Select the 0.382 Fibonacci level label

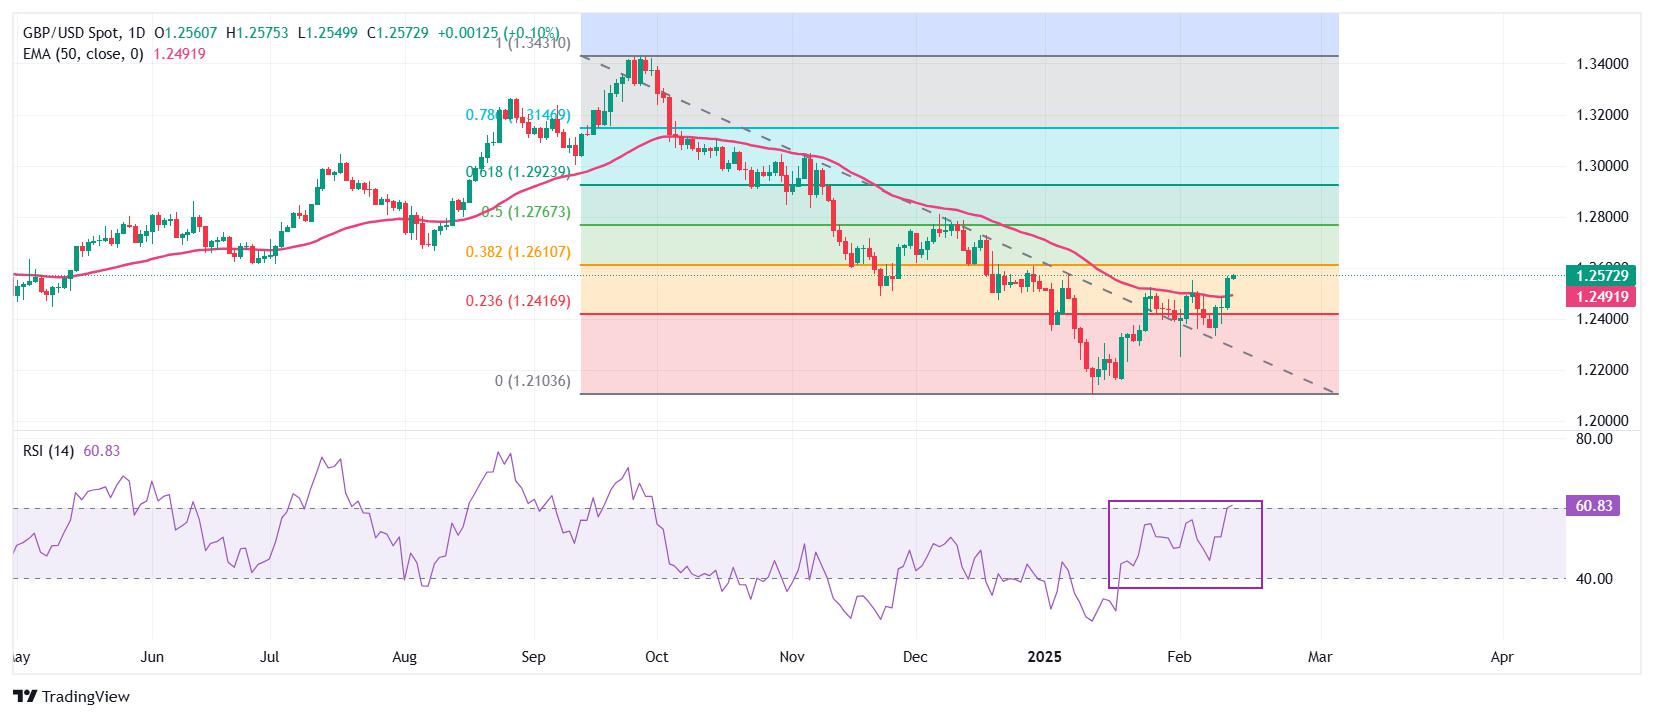tap(518, 252)
